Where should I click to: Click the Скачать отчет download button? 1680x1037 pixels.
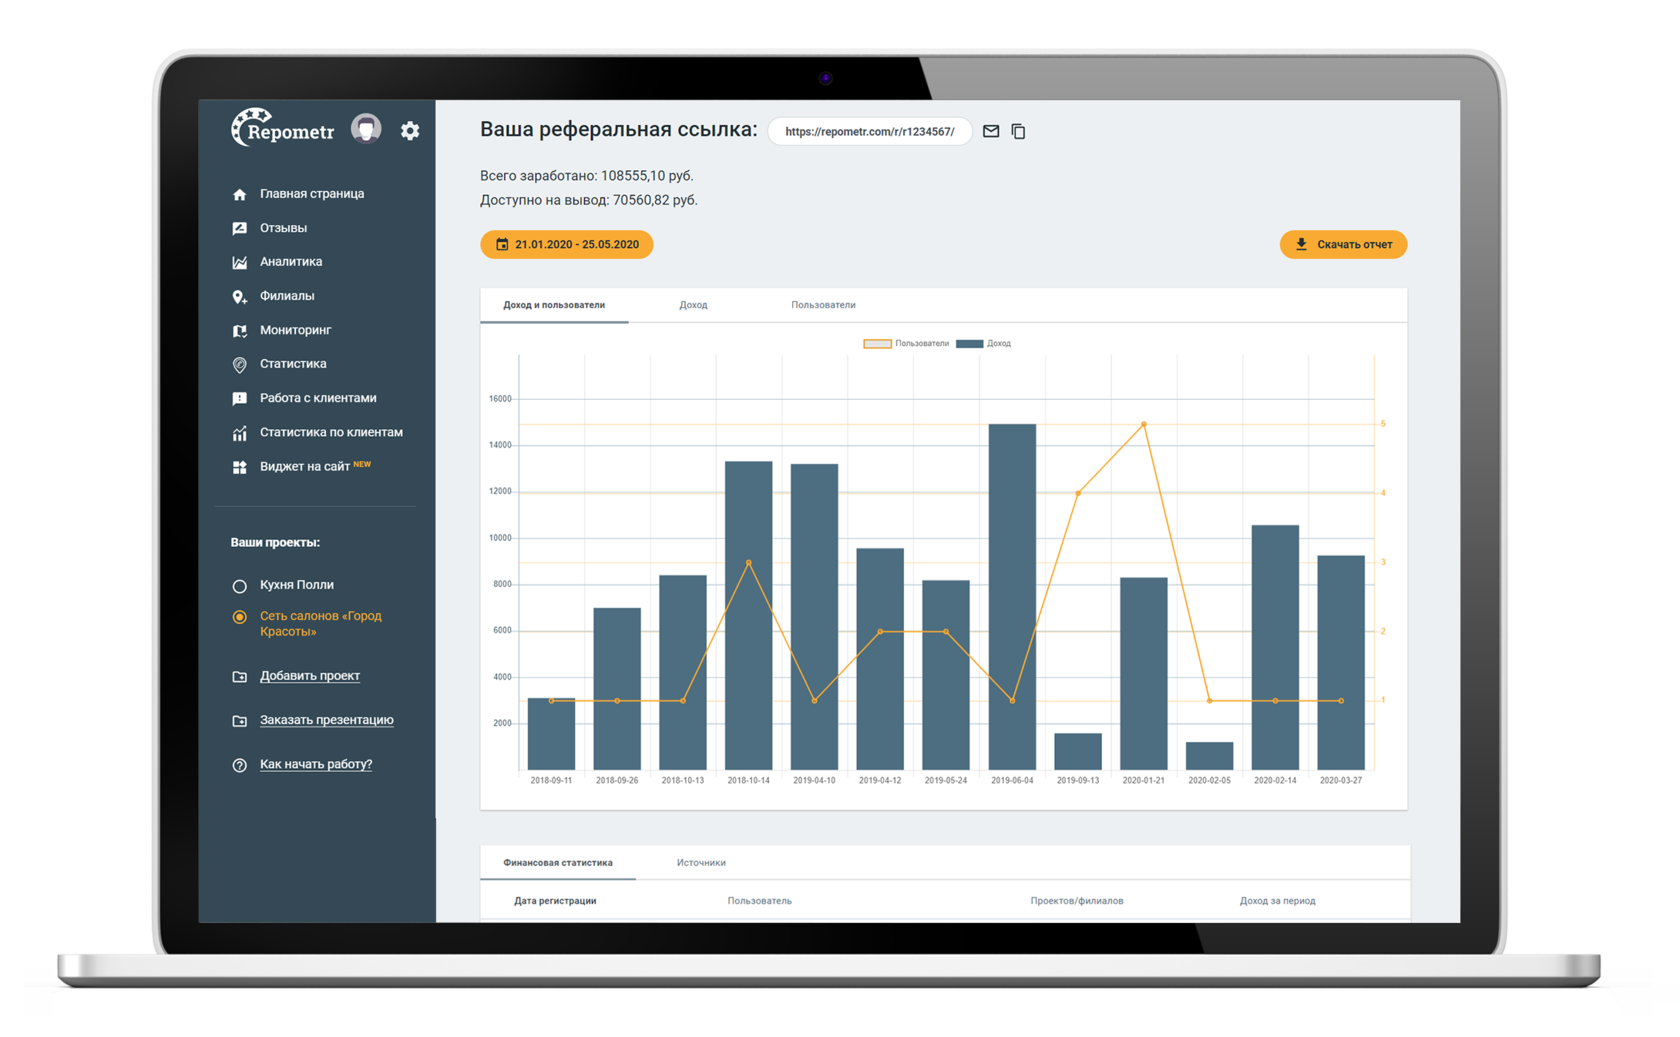(x=1343, y=244)
